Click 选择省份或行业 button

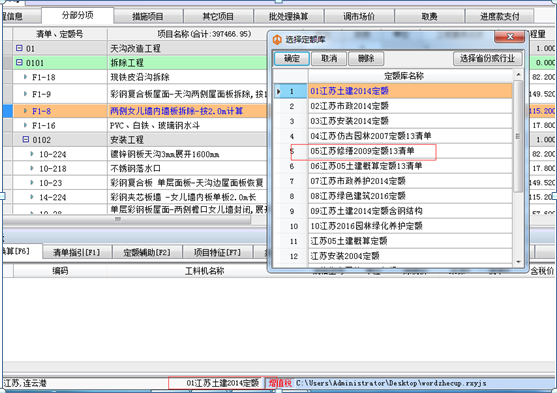click(x=487, y=58)
